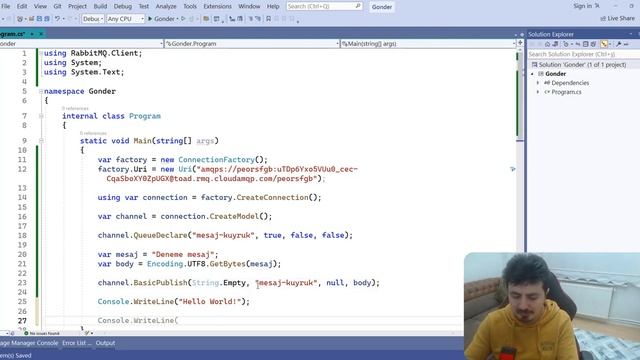Click the Sign in link
This screenshot has height=360, width=640.
582,6
